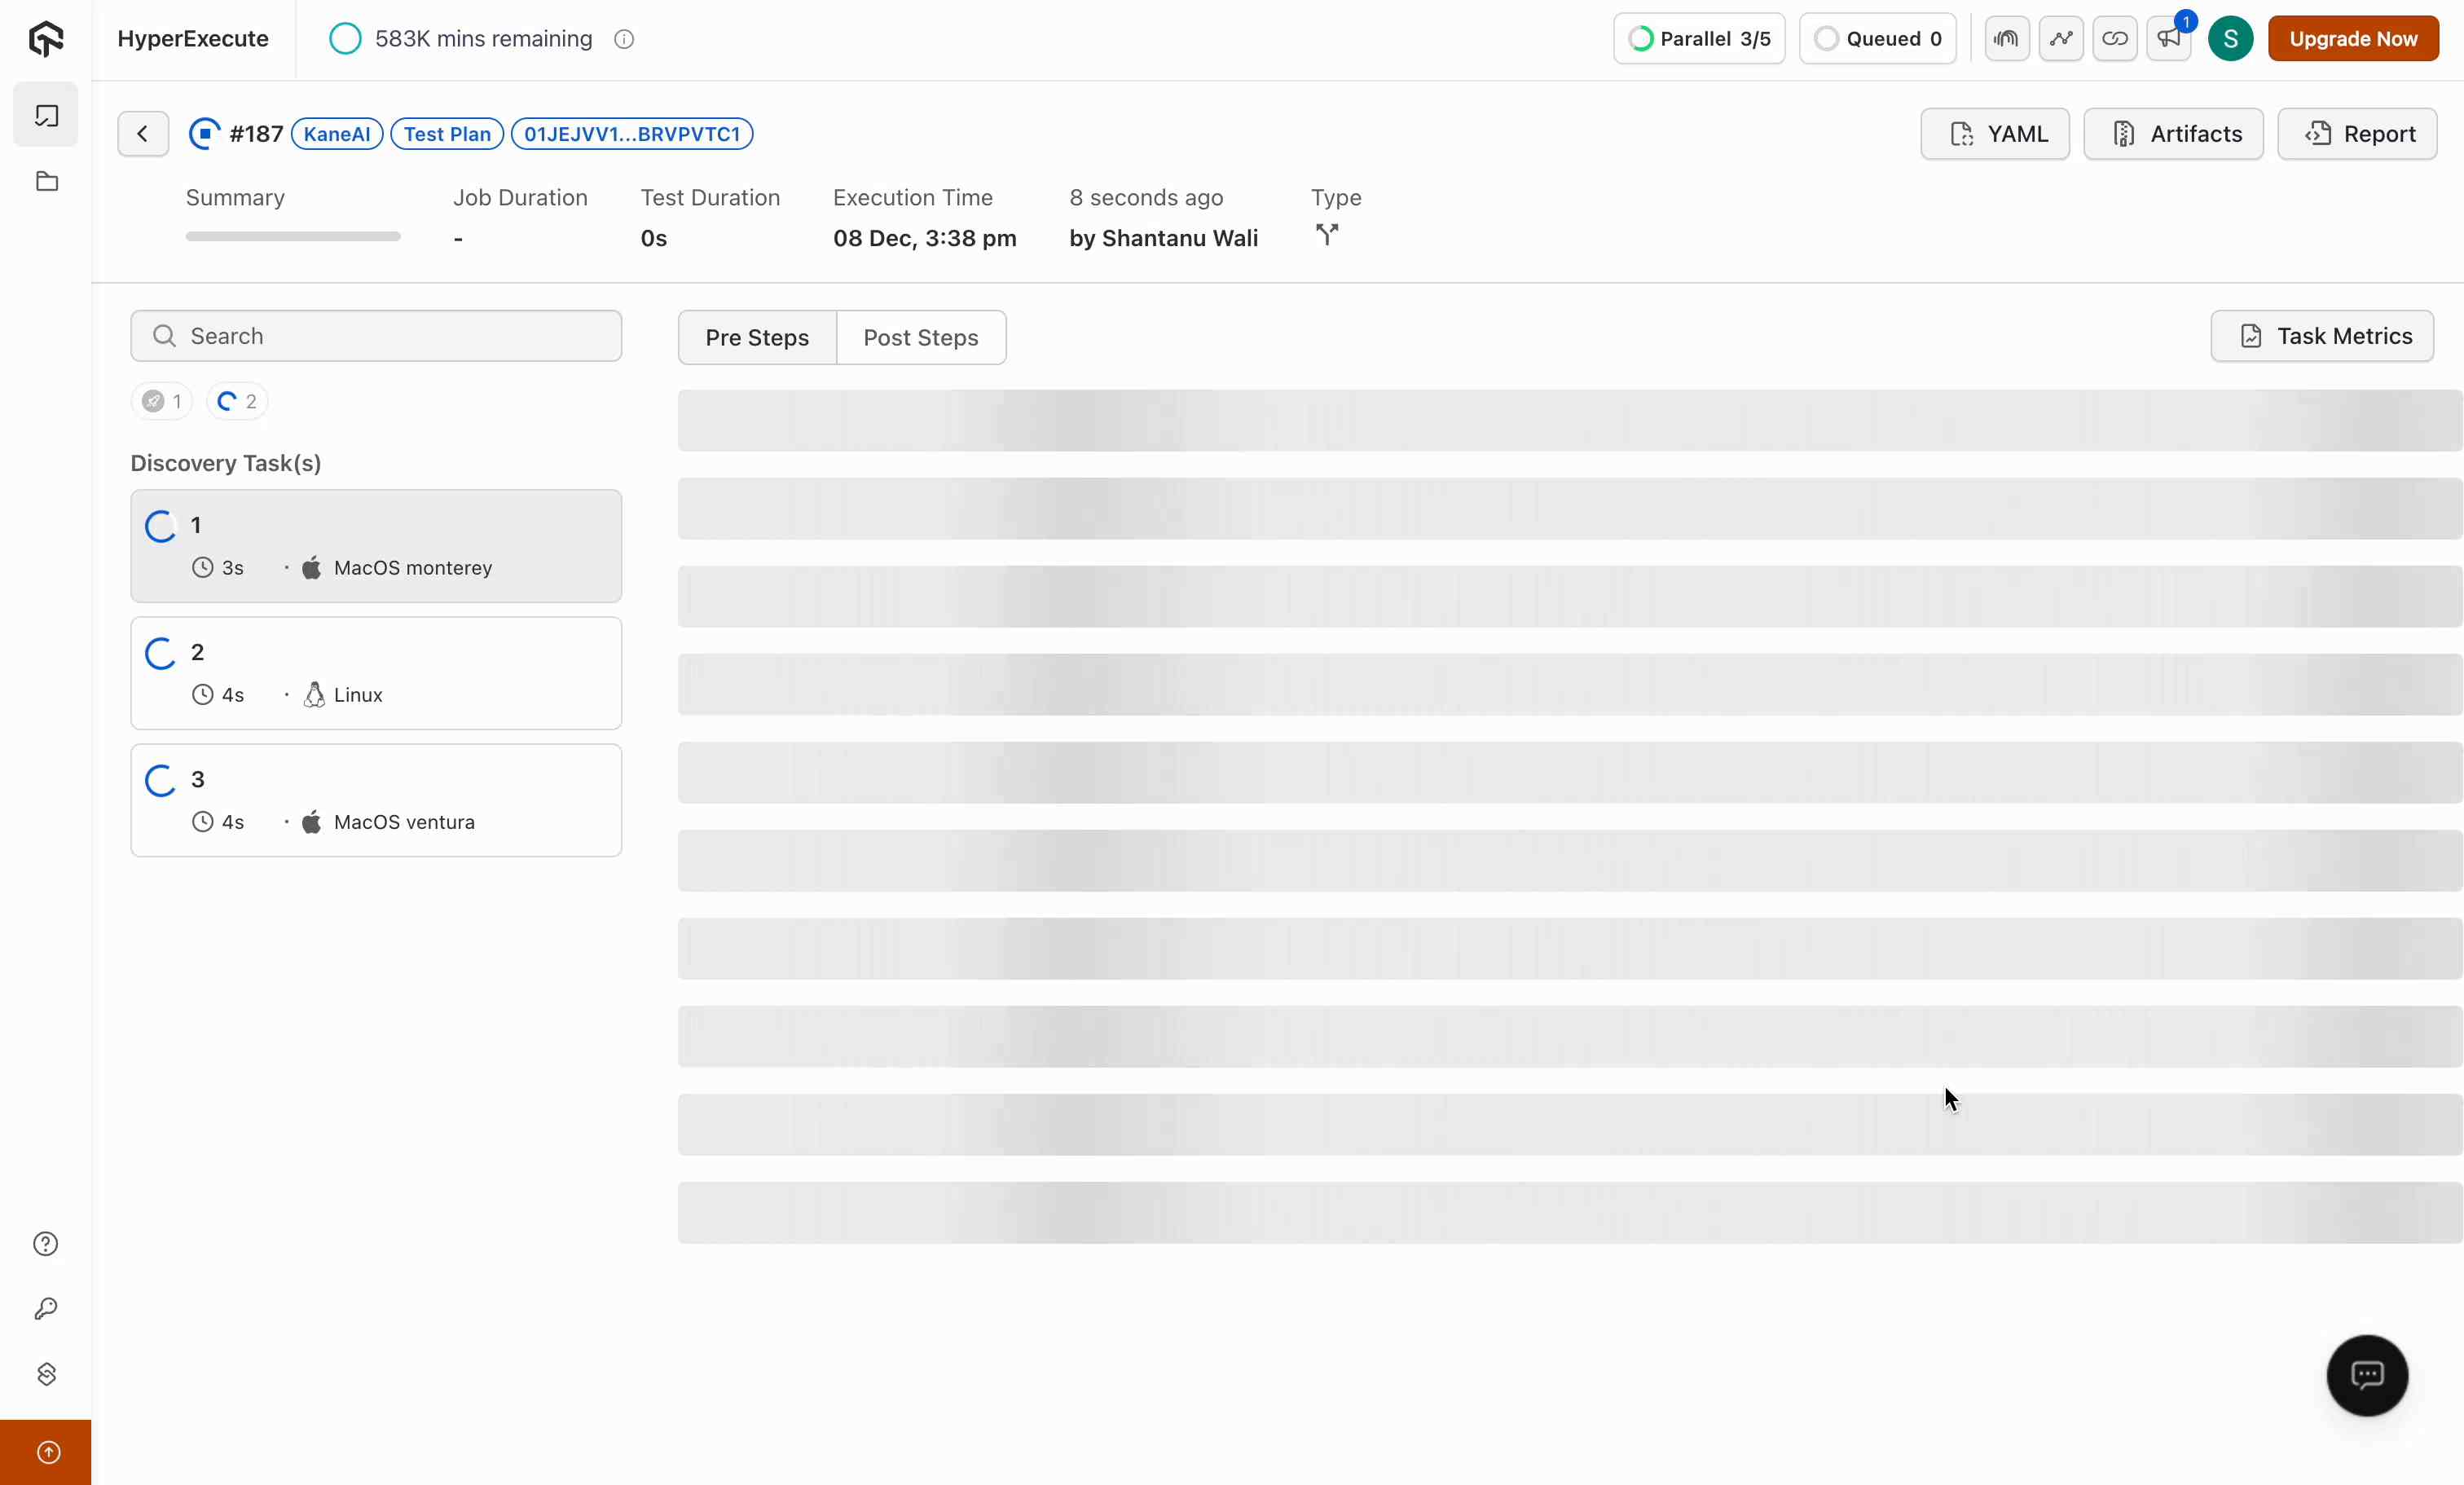The width and height of the screenshot is (2464, 1485).
Task: Click the info icon beside mins remaining
Action: pyautogui.click(x=624, y=39)
